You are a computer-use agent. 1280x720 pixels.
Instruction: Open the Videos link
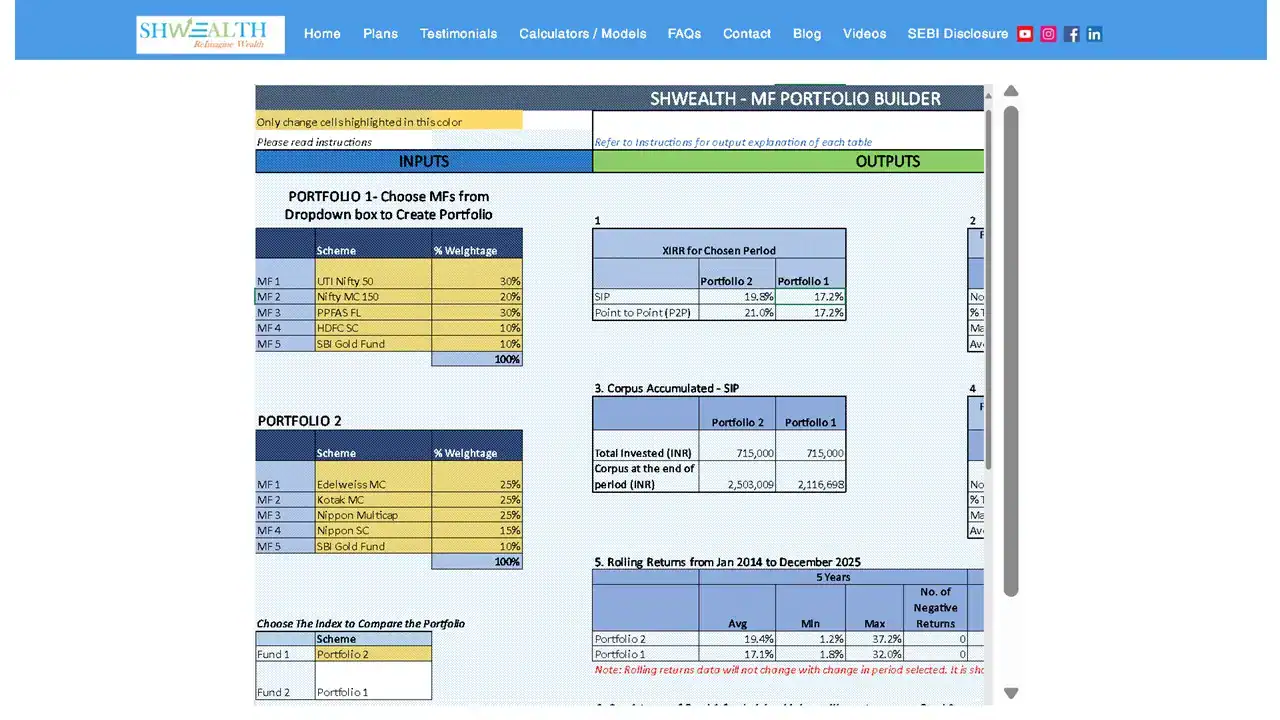(x=864, y=34)
